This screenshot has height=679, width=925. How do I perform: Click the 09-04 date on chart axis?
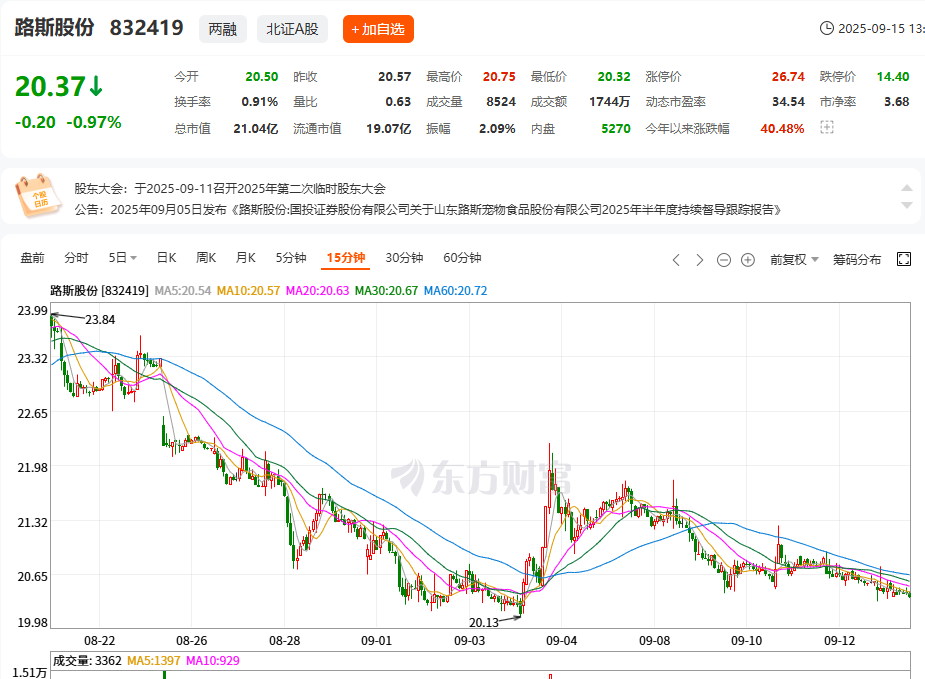point(561,641)
